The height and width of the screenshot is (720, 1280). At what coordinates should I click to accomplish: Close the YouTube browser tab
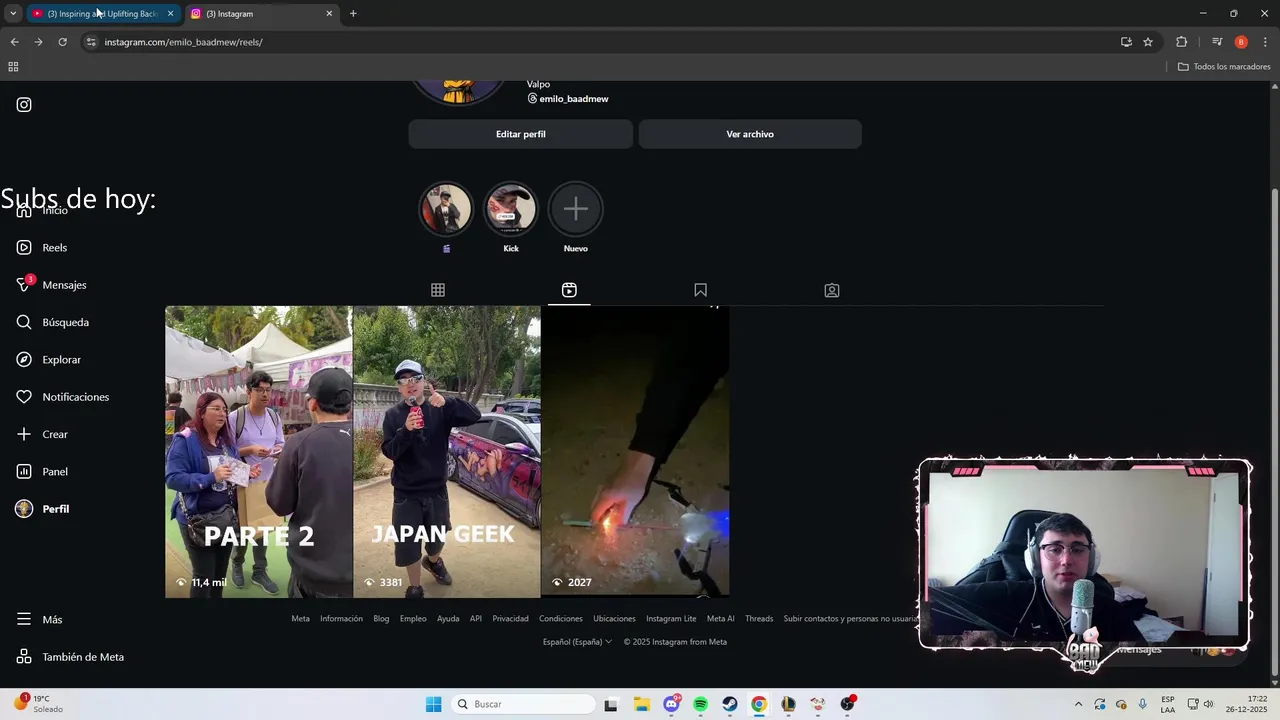pos(170,14)
